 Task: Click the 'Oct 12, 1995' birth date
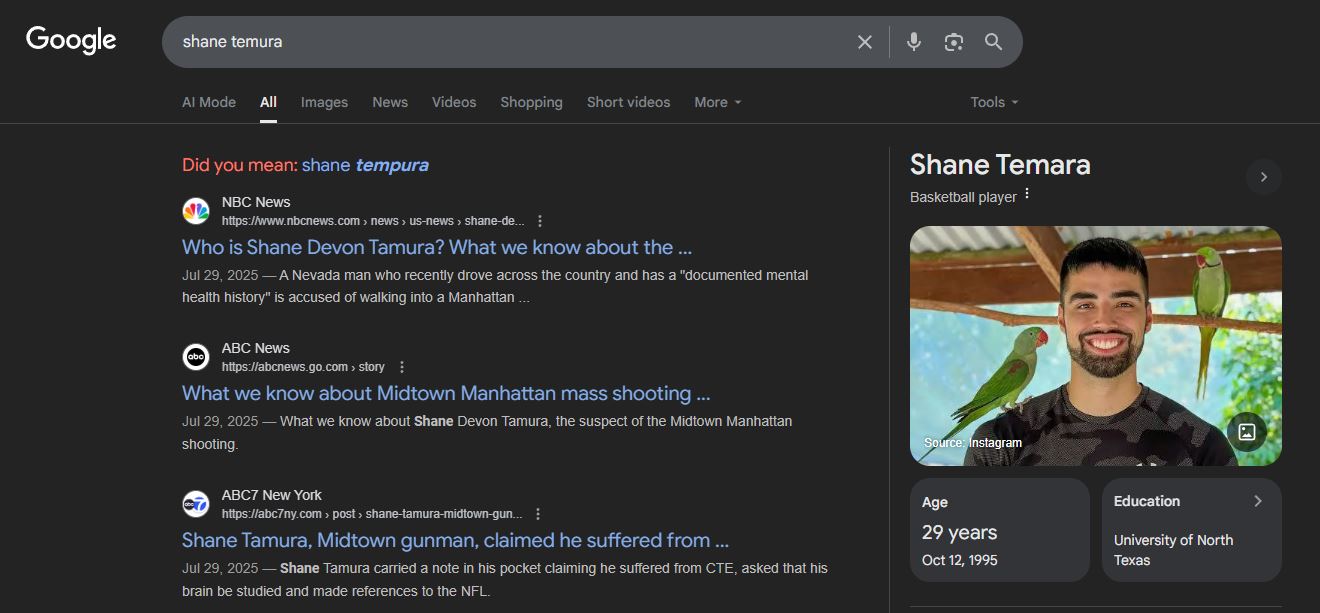[960, 560]
